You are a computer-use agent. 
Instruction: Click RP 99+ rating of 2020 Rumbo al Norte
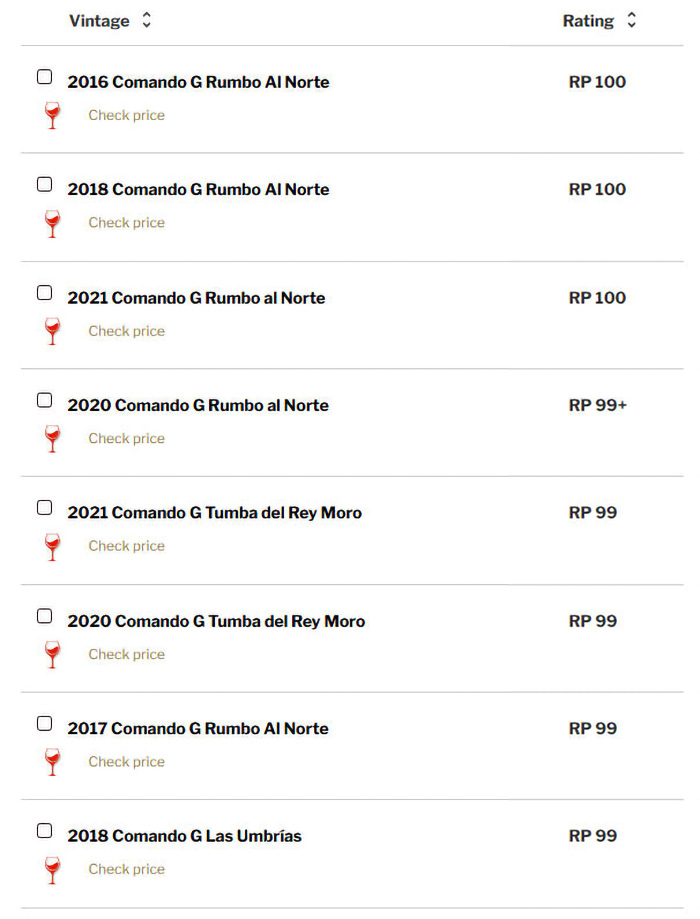(597, 406)
